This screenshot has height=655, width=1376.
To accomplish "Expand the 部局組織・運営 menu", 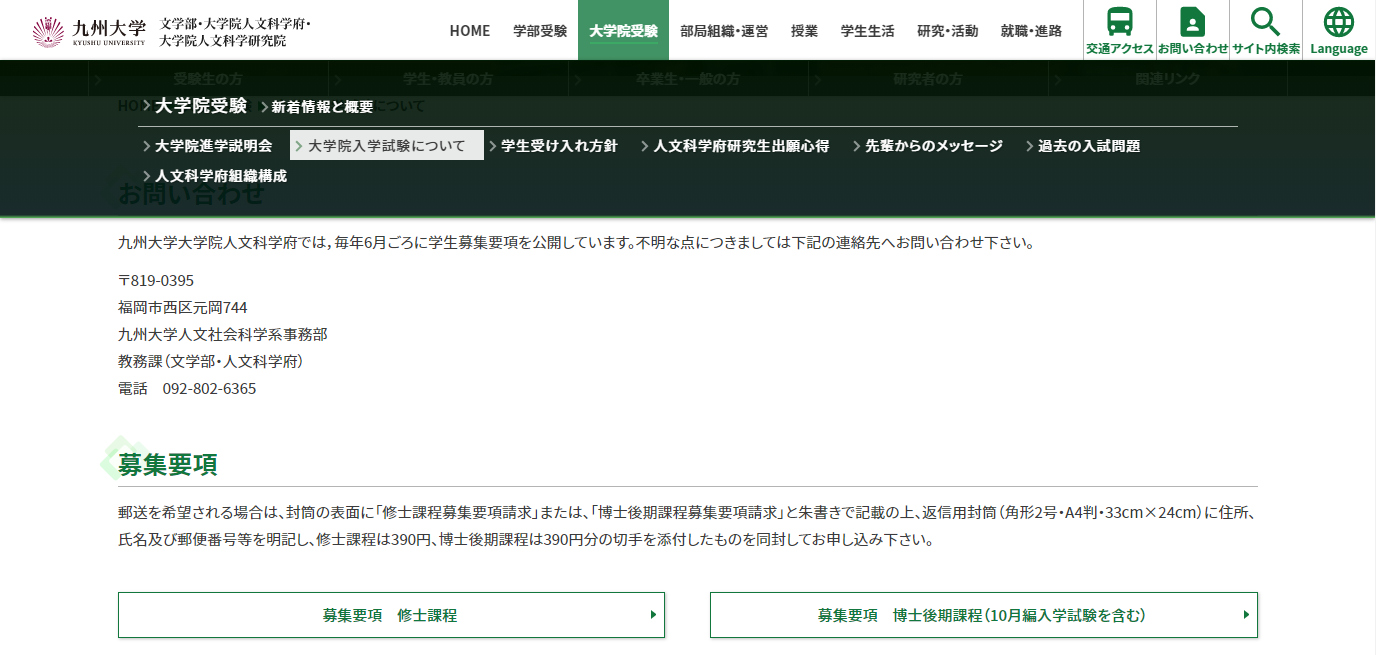I will pos(724,31).
